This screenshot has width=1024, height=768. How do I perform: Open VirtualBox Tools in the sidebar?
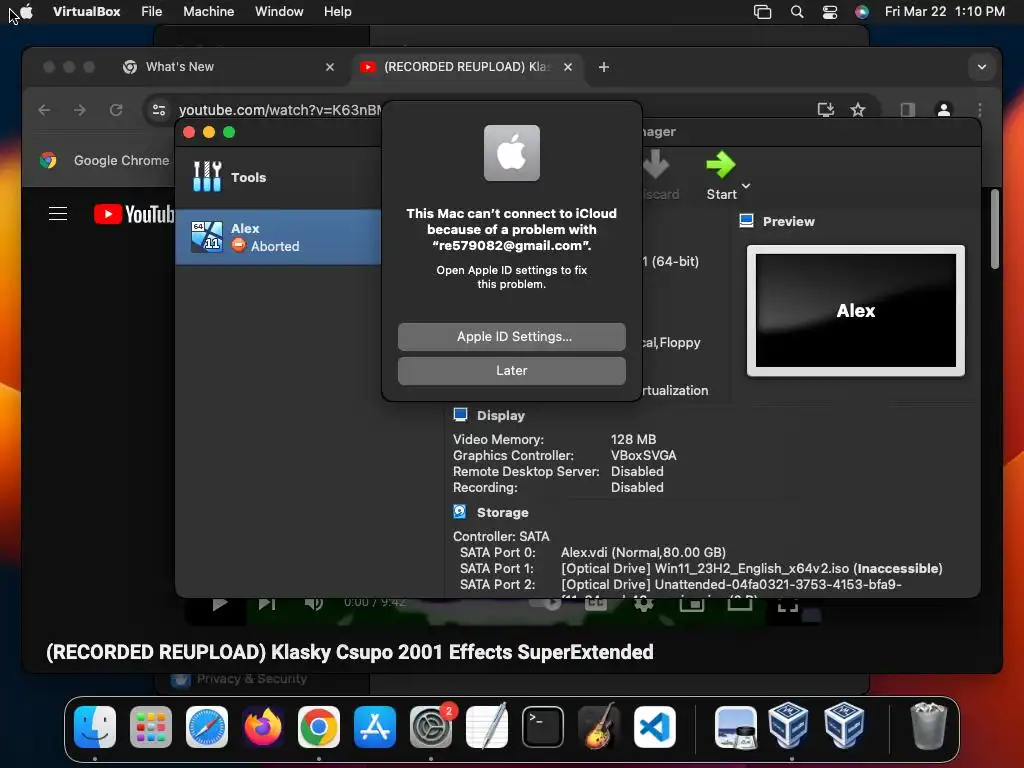278,177
